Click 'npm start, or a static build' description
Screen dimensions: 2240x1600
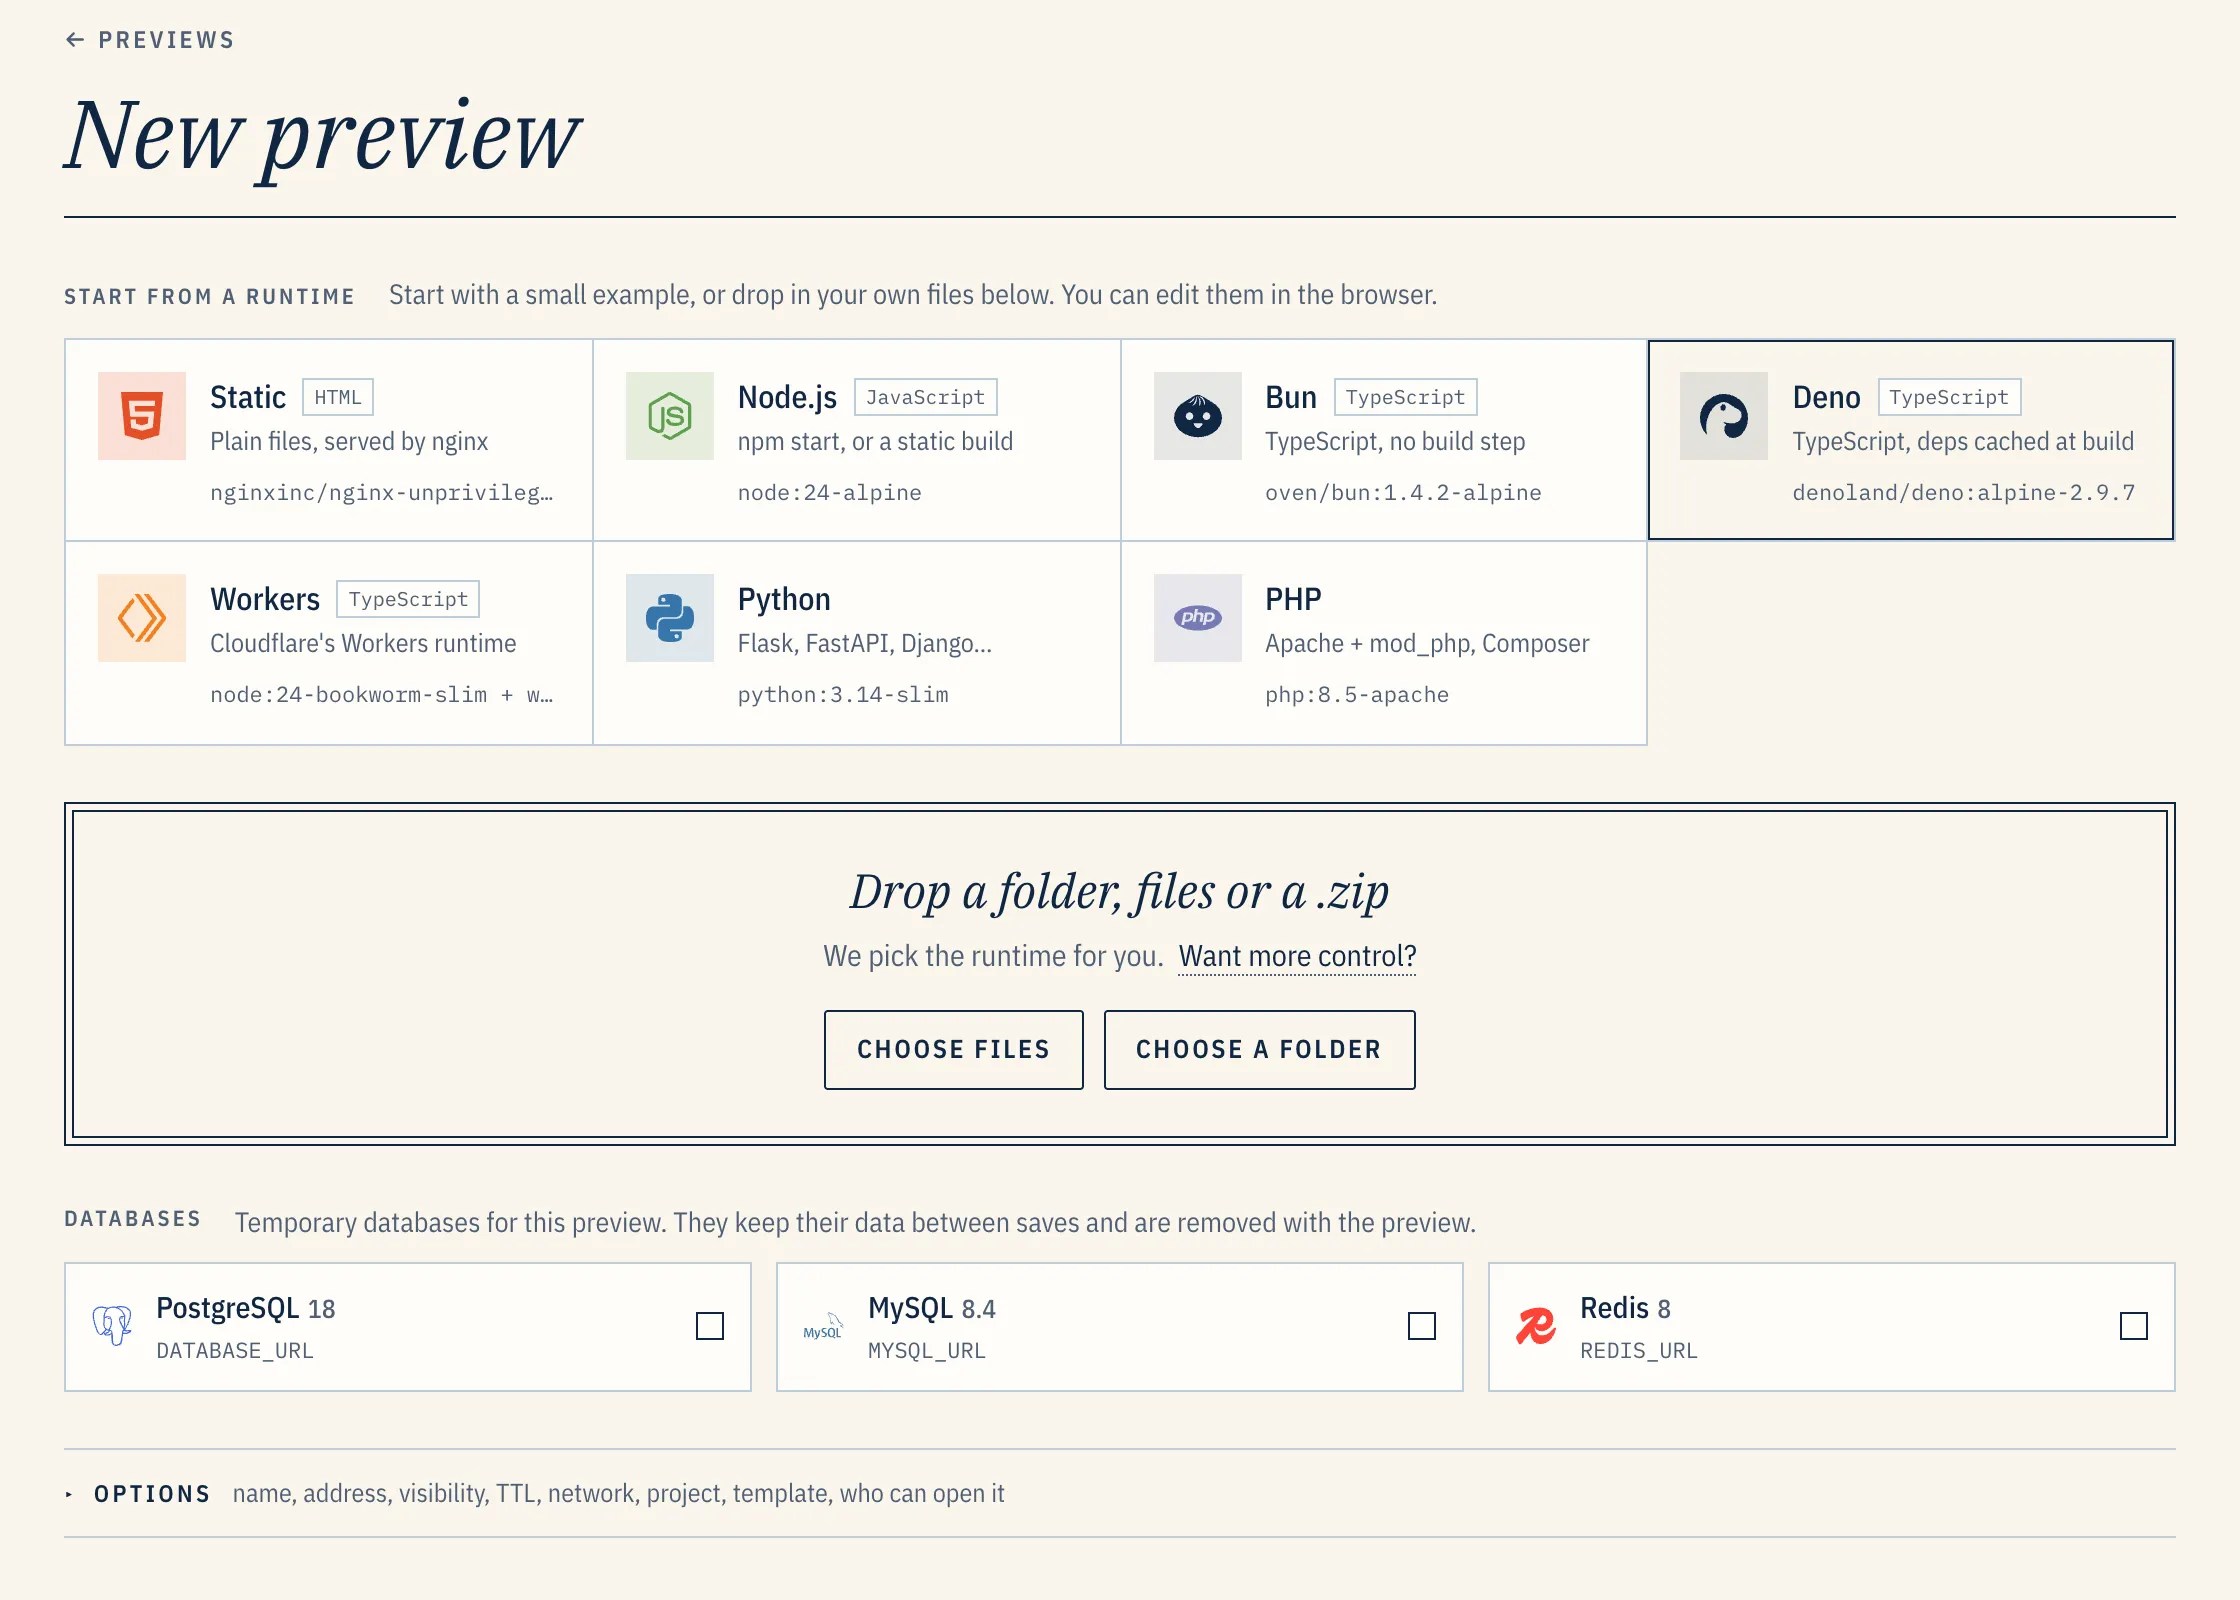click(875, 442)
